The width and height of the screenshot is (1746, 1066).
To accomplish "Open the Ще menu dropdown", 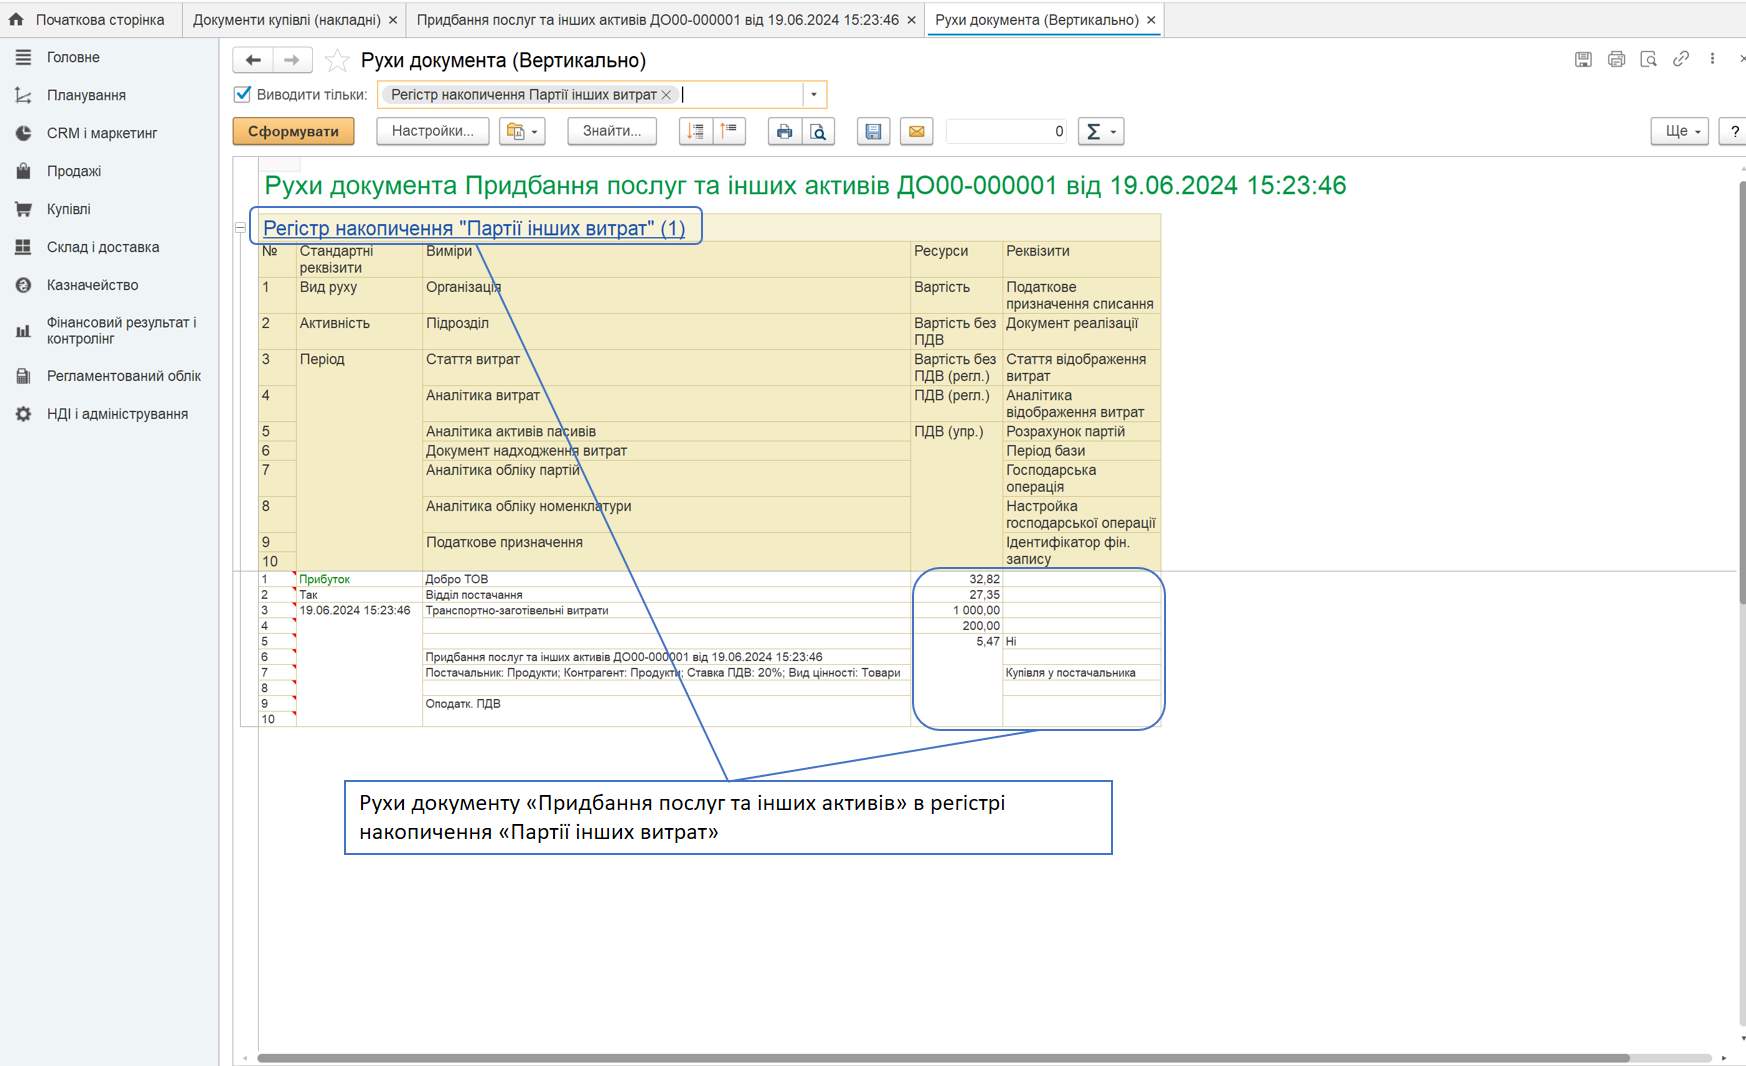I will tap(1680, 131).
